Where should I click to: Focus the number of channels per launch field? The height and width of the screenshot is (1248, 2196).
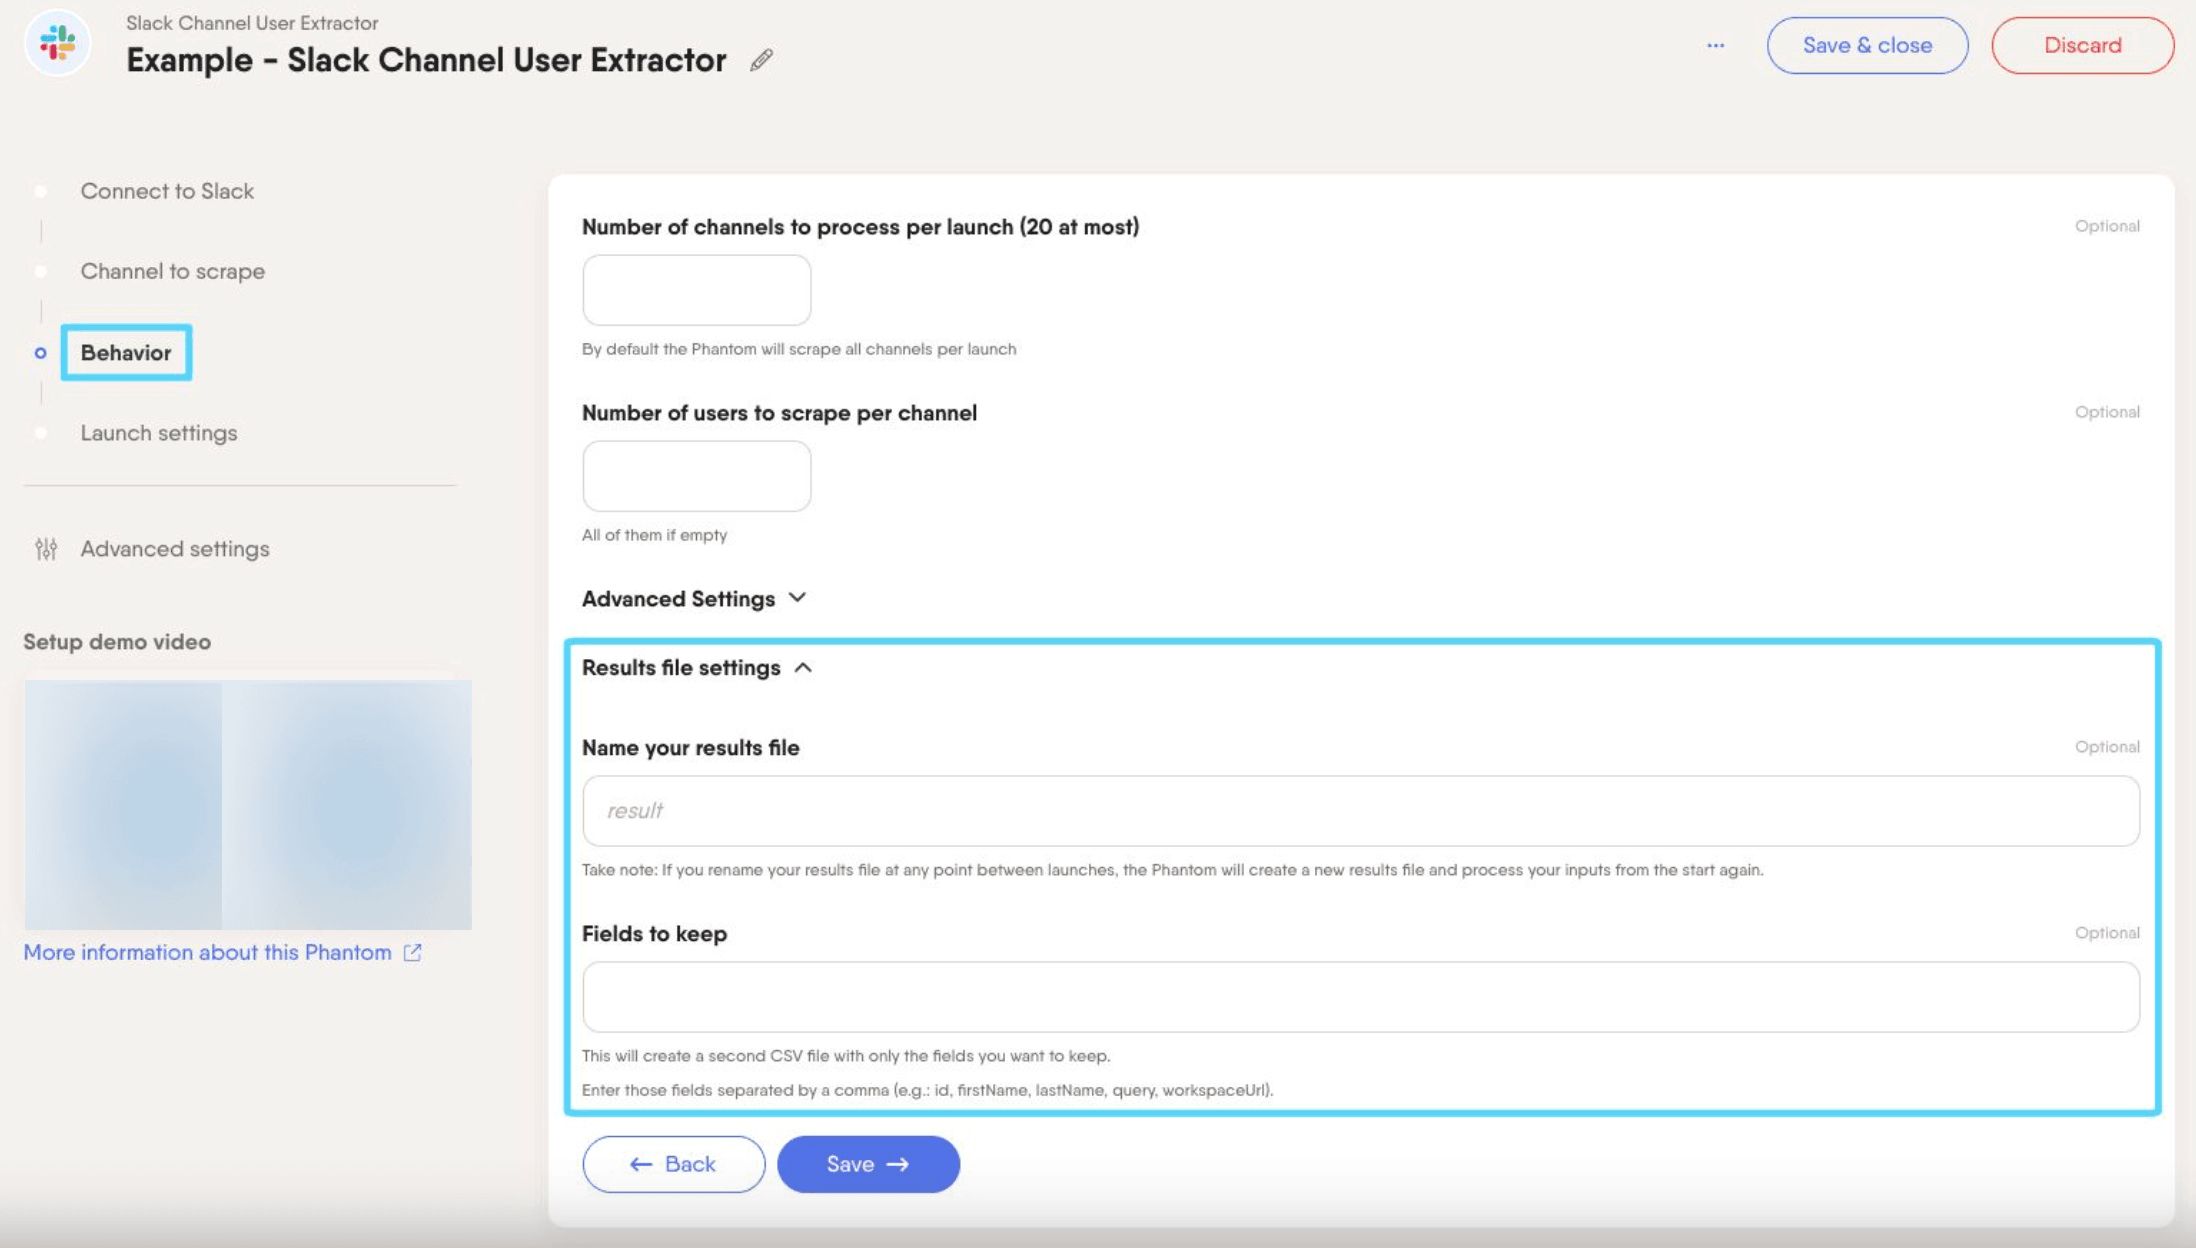coord(697,290)
